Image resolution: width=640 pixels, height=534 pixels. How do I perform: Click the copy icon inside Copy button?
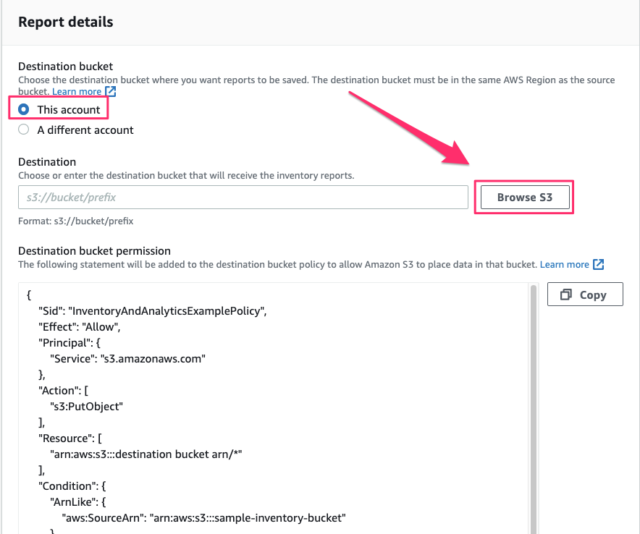pos(566,295)
